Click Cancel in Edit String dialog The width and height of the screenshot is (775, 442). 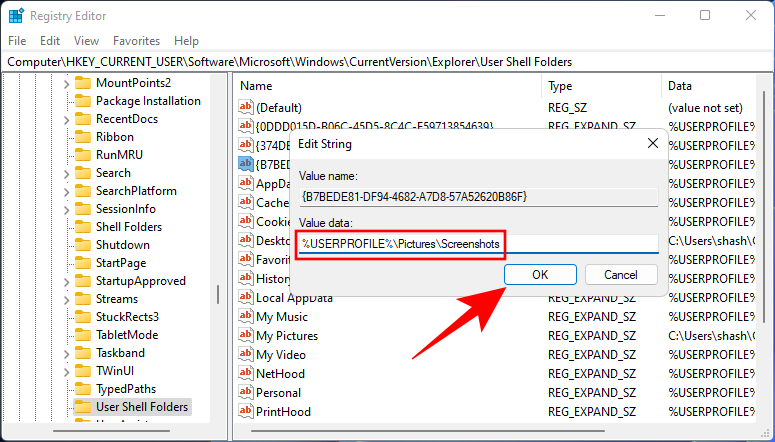[621, 274]
